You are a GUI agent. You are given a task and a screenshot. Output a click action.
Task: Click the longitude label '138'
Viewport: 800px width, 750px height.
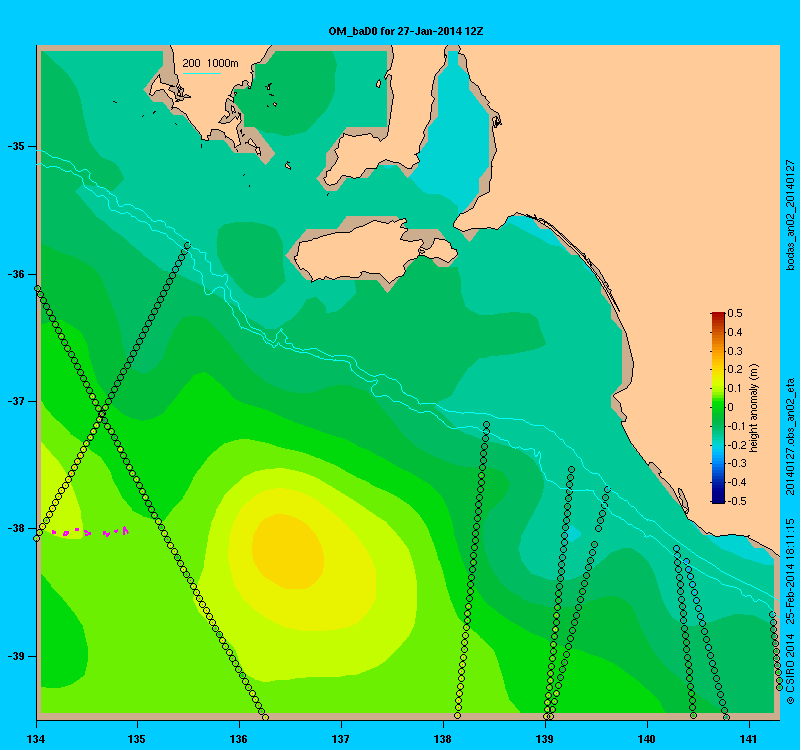(x=443, y=739)
